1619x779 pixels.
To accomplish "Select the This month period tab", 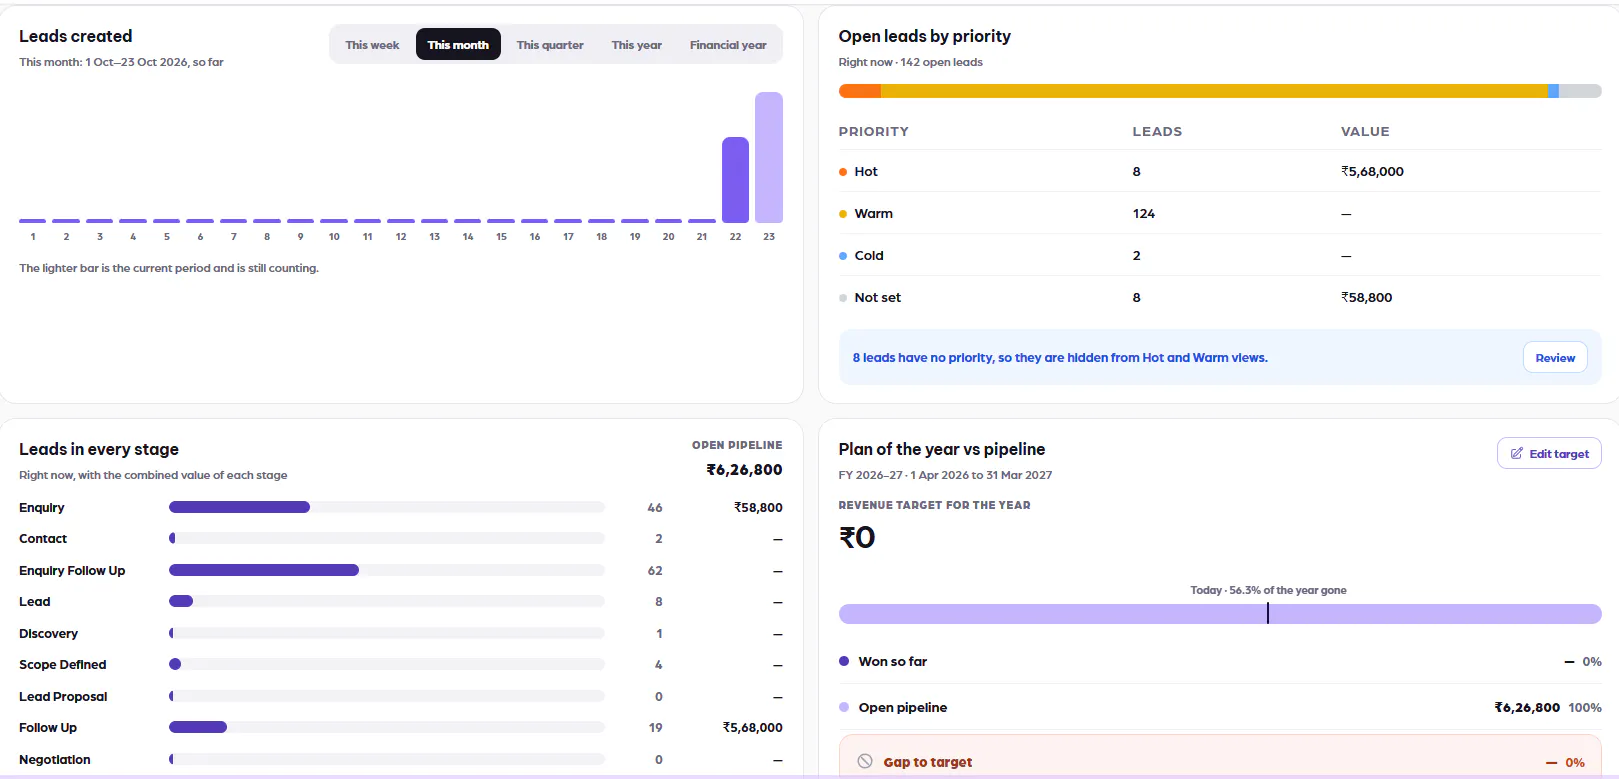I will coord(458,45).
